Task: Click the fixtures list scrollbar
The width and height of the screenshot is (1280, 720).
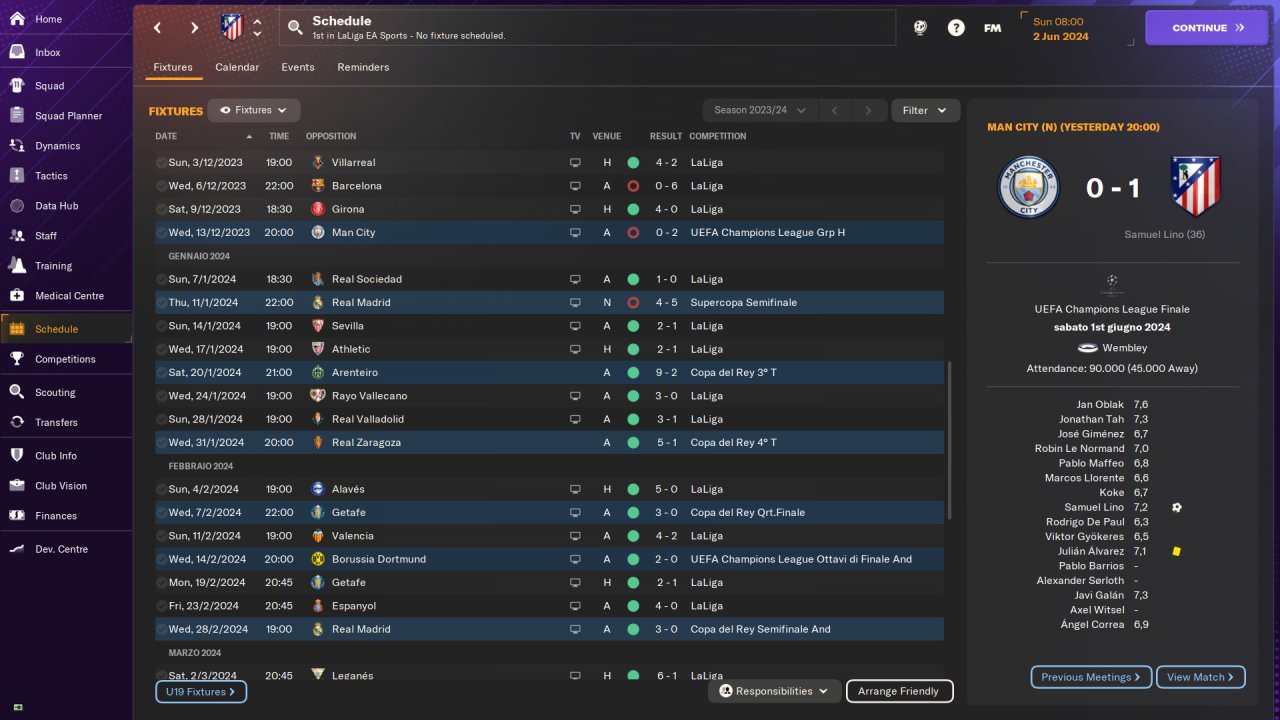Action: tap(949, 440)
